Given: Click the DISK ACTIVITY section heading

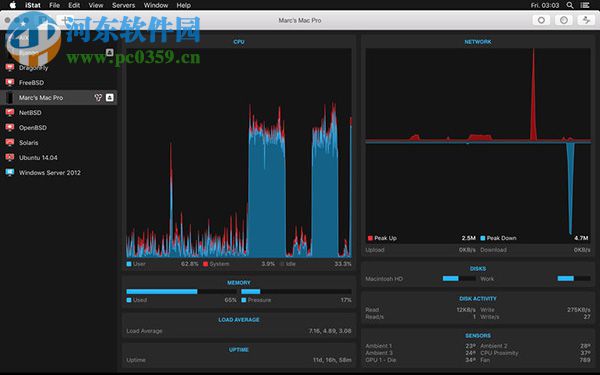Looking at the screenshot, I should pyautogui.click(x=478, y=298).
